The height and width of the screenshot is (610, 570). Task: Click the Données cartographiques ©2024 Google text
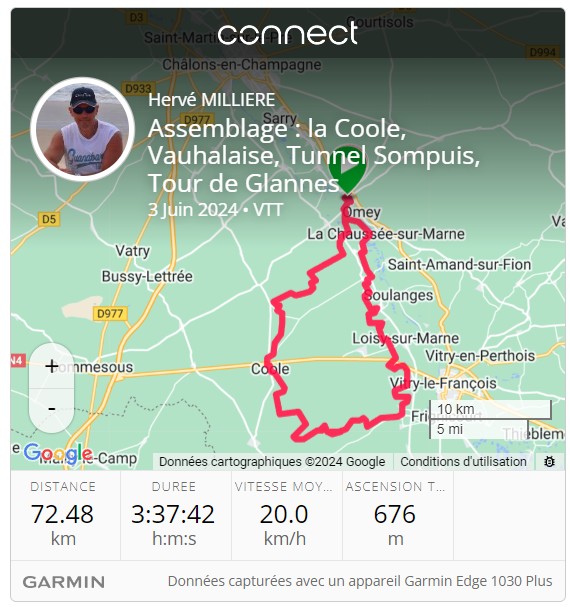click(272, 461)
